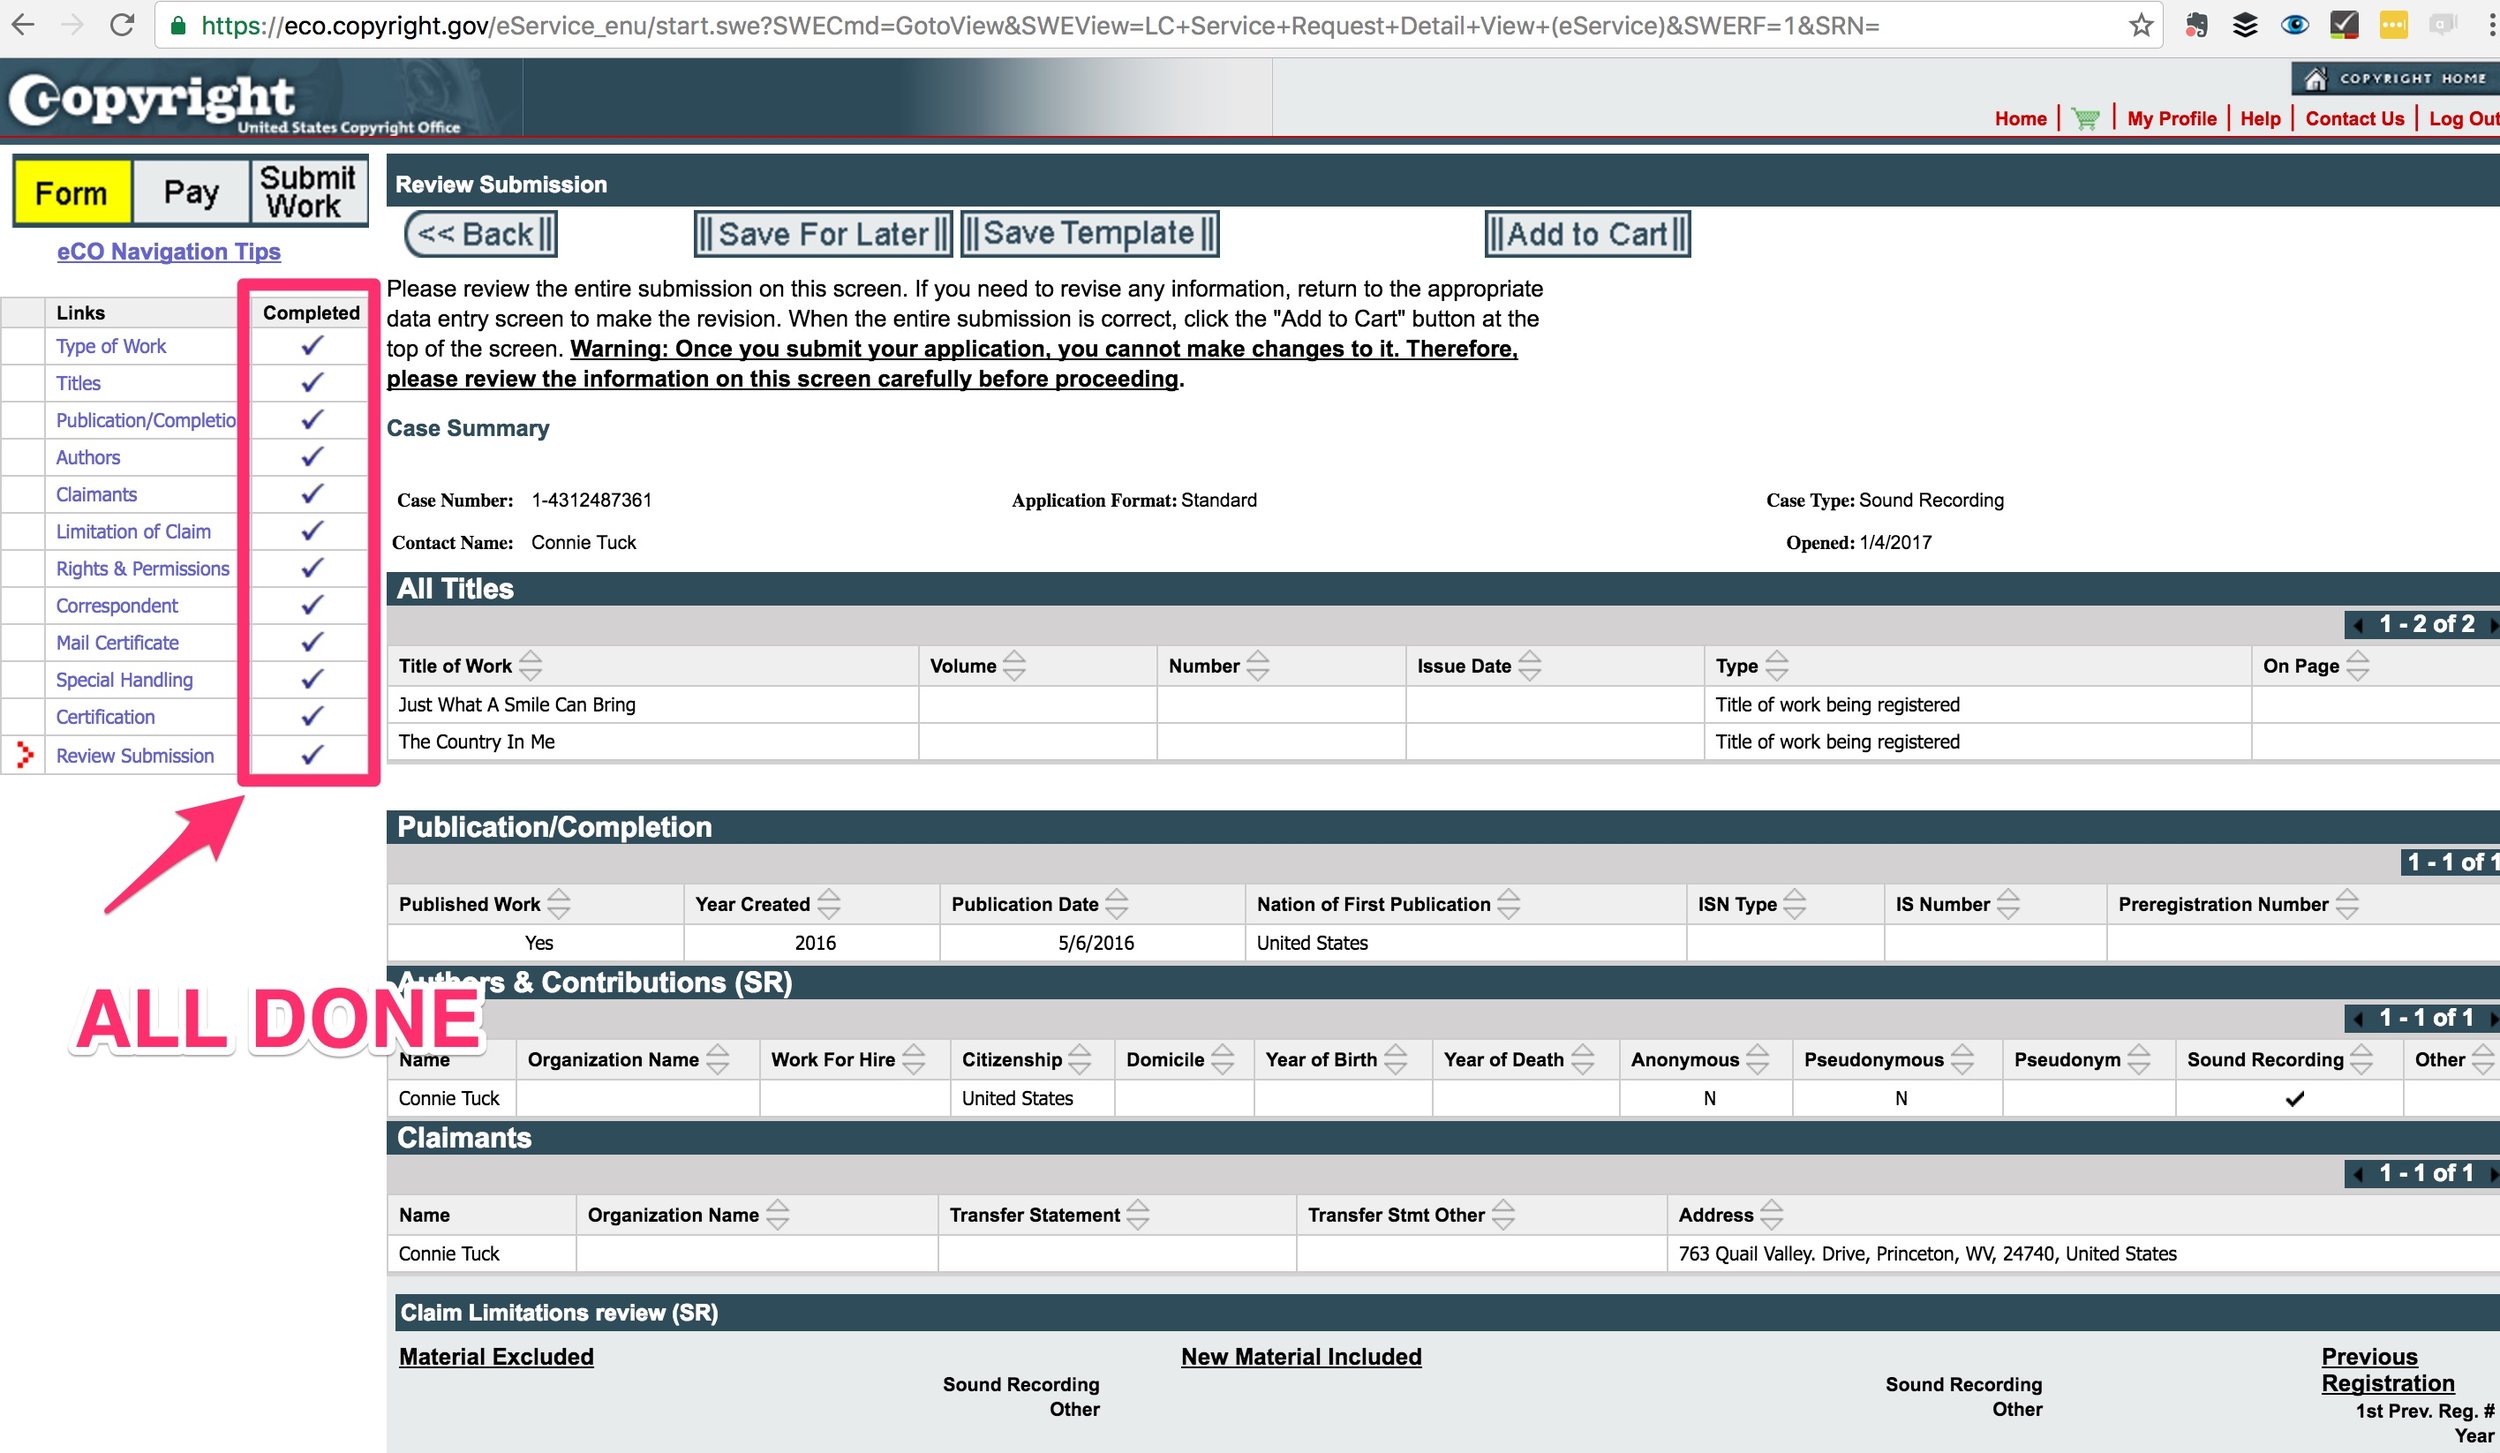
Task: Click the Save Template button
Action: coord(1090,234)
